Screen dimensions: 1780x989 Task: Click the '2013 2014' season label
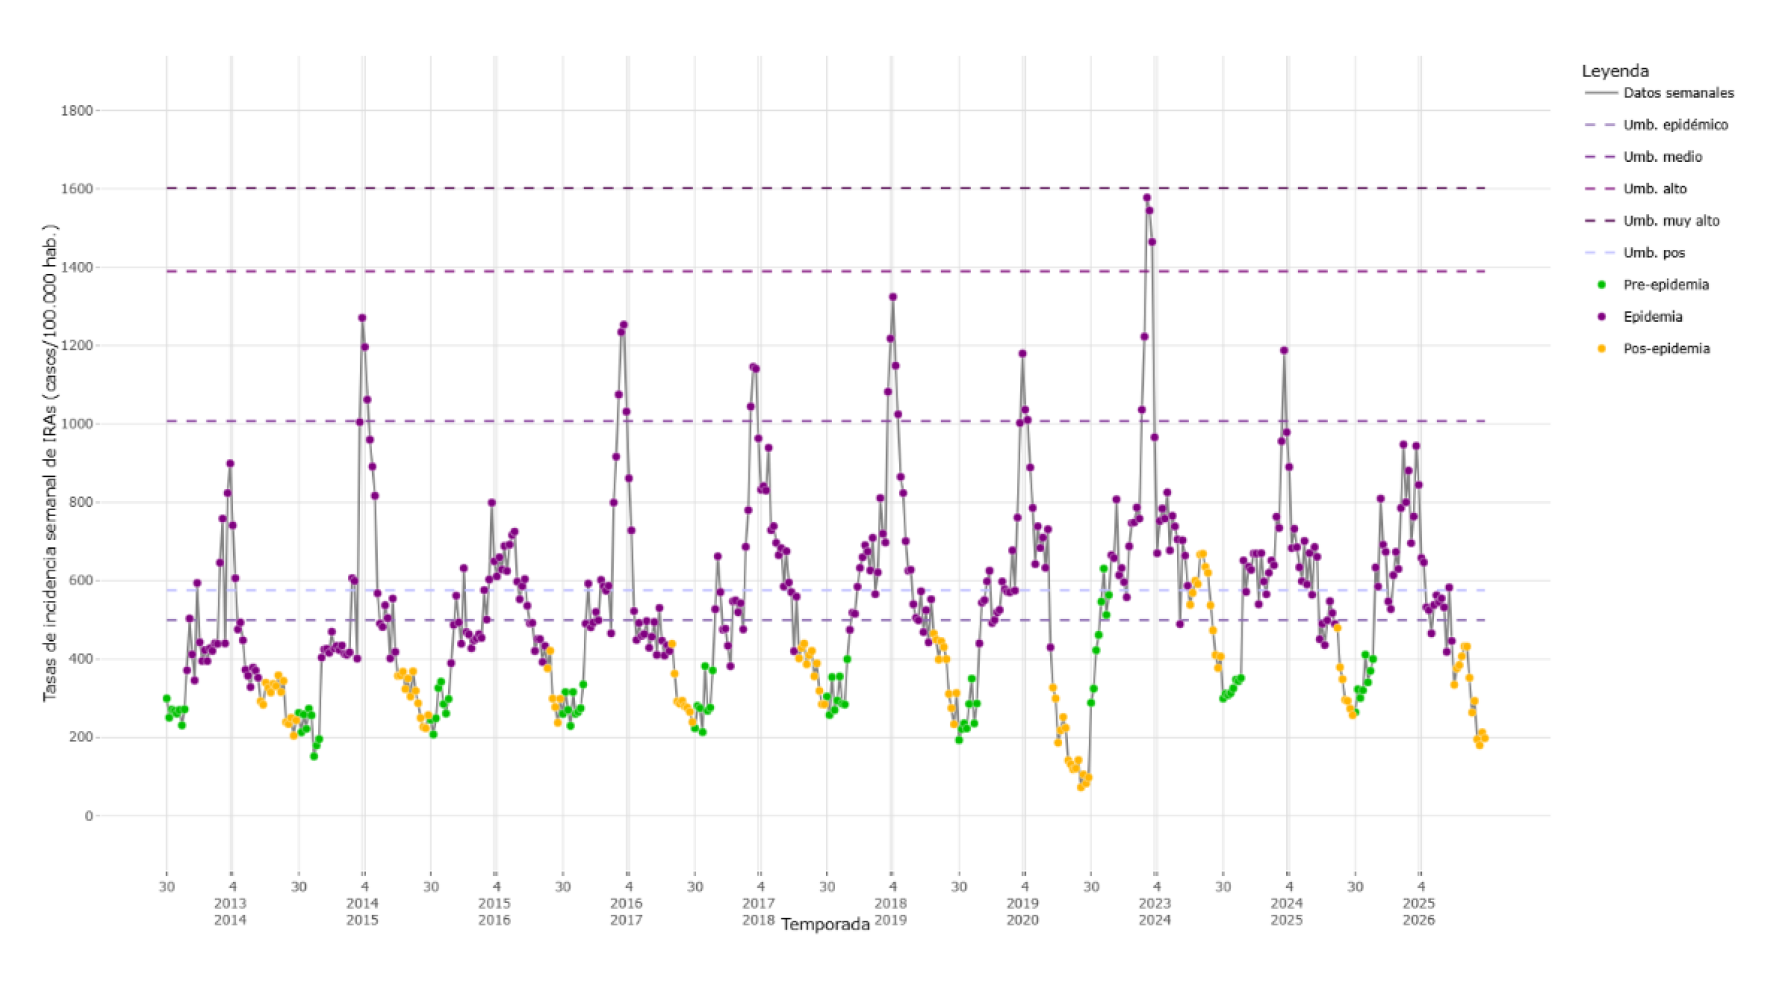[230, 911]
